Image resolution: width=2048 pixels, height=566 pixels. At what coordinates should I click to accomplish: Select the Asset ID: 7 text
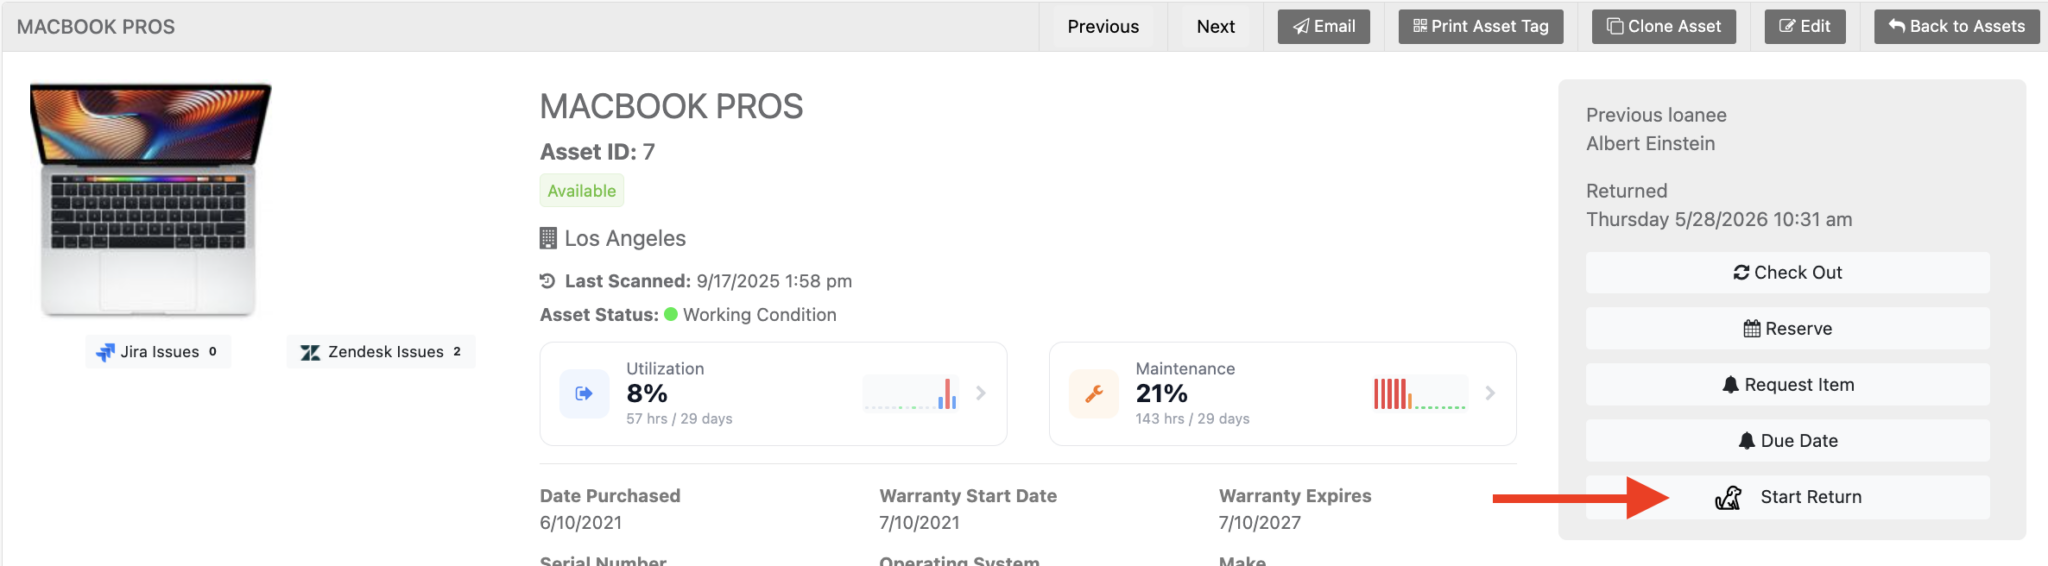pyautogui.click(x=598, y=152)
